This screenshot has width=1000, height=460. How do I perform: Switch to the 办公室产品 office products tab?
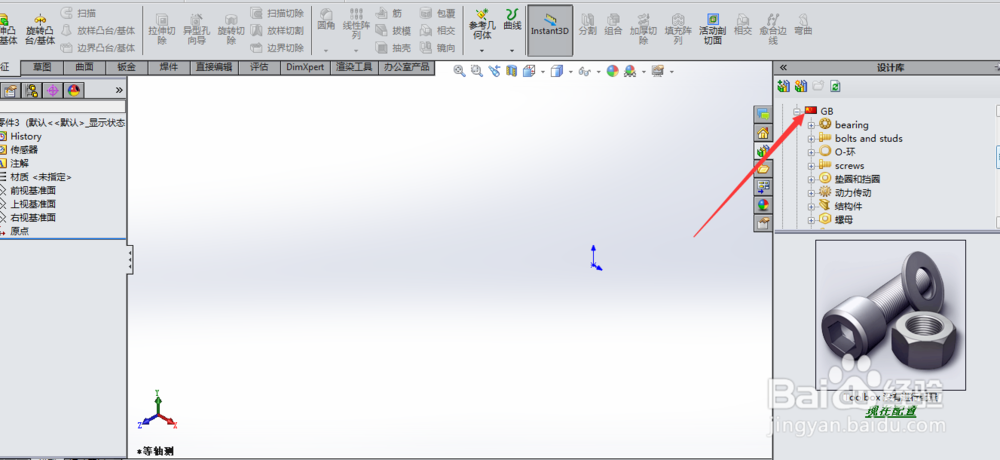coord(407,68)
